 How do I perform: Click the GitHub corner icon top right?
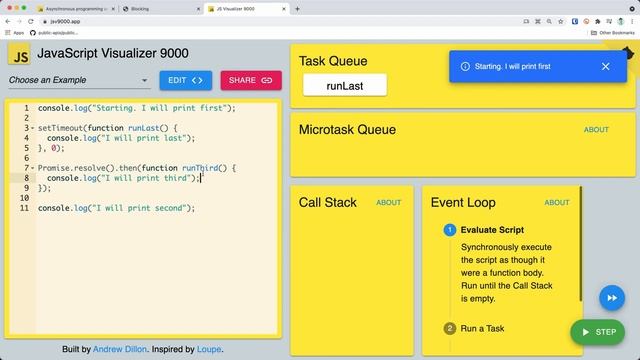click(627, 53)
